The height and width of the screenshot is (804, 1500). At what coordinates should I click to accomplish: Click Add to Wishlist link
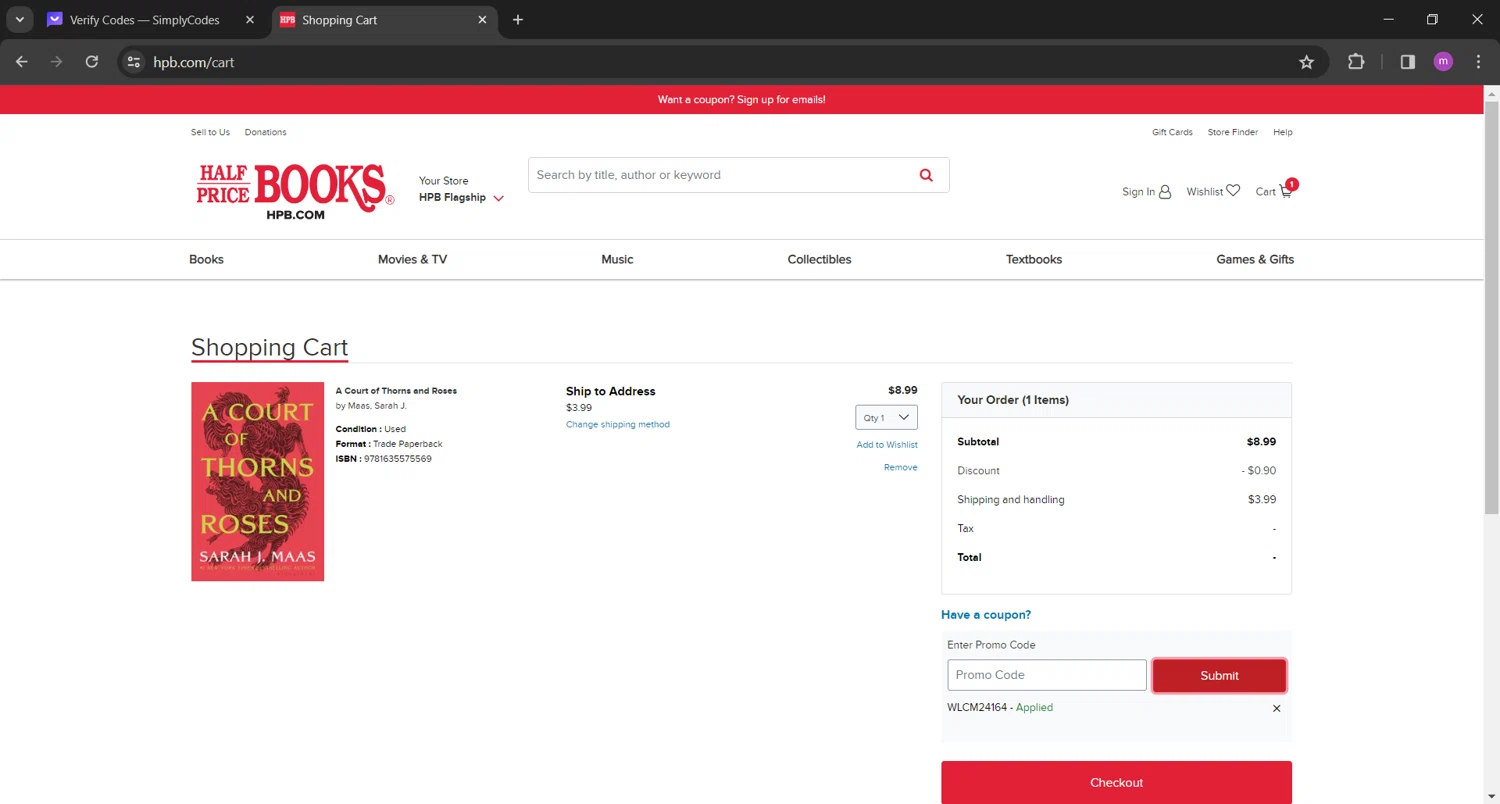[x=887, y=445]
